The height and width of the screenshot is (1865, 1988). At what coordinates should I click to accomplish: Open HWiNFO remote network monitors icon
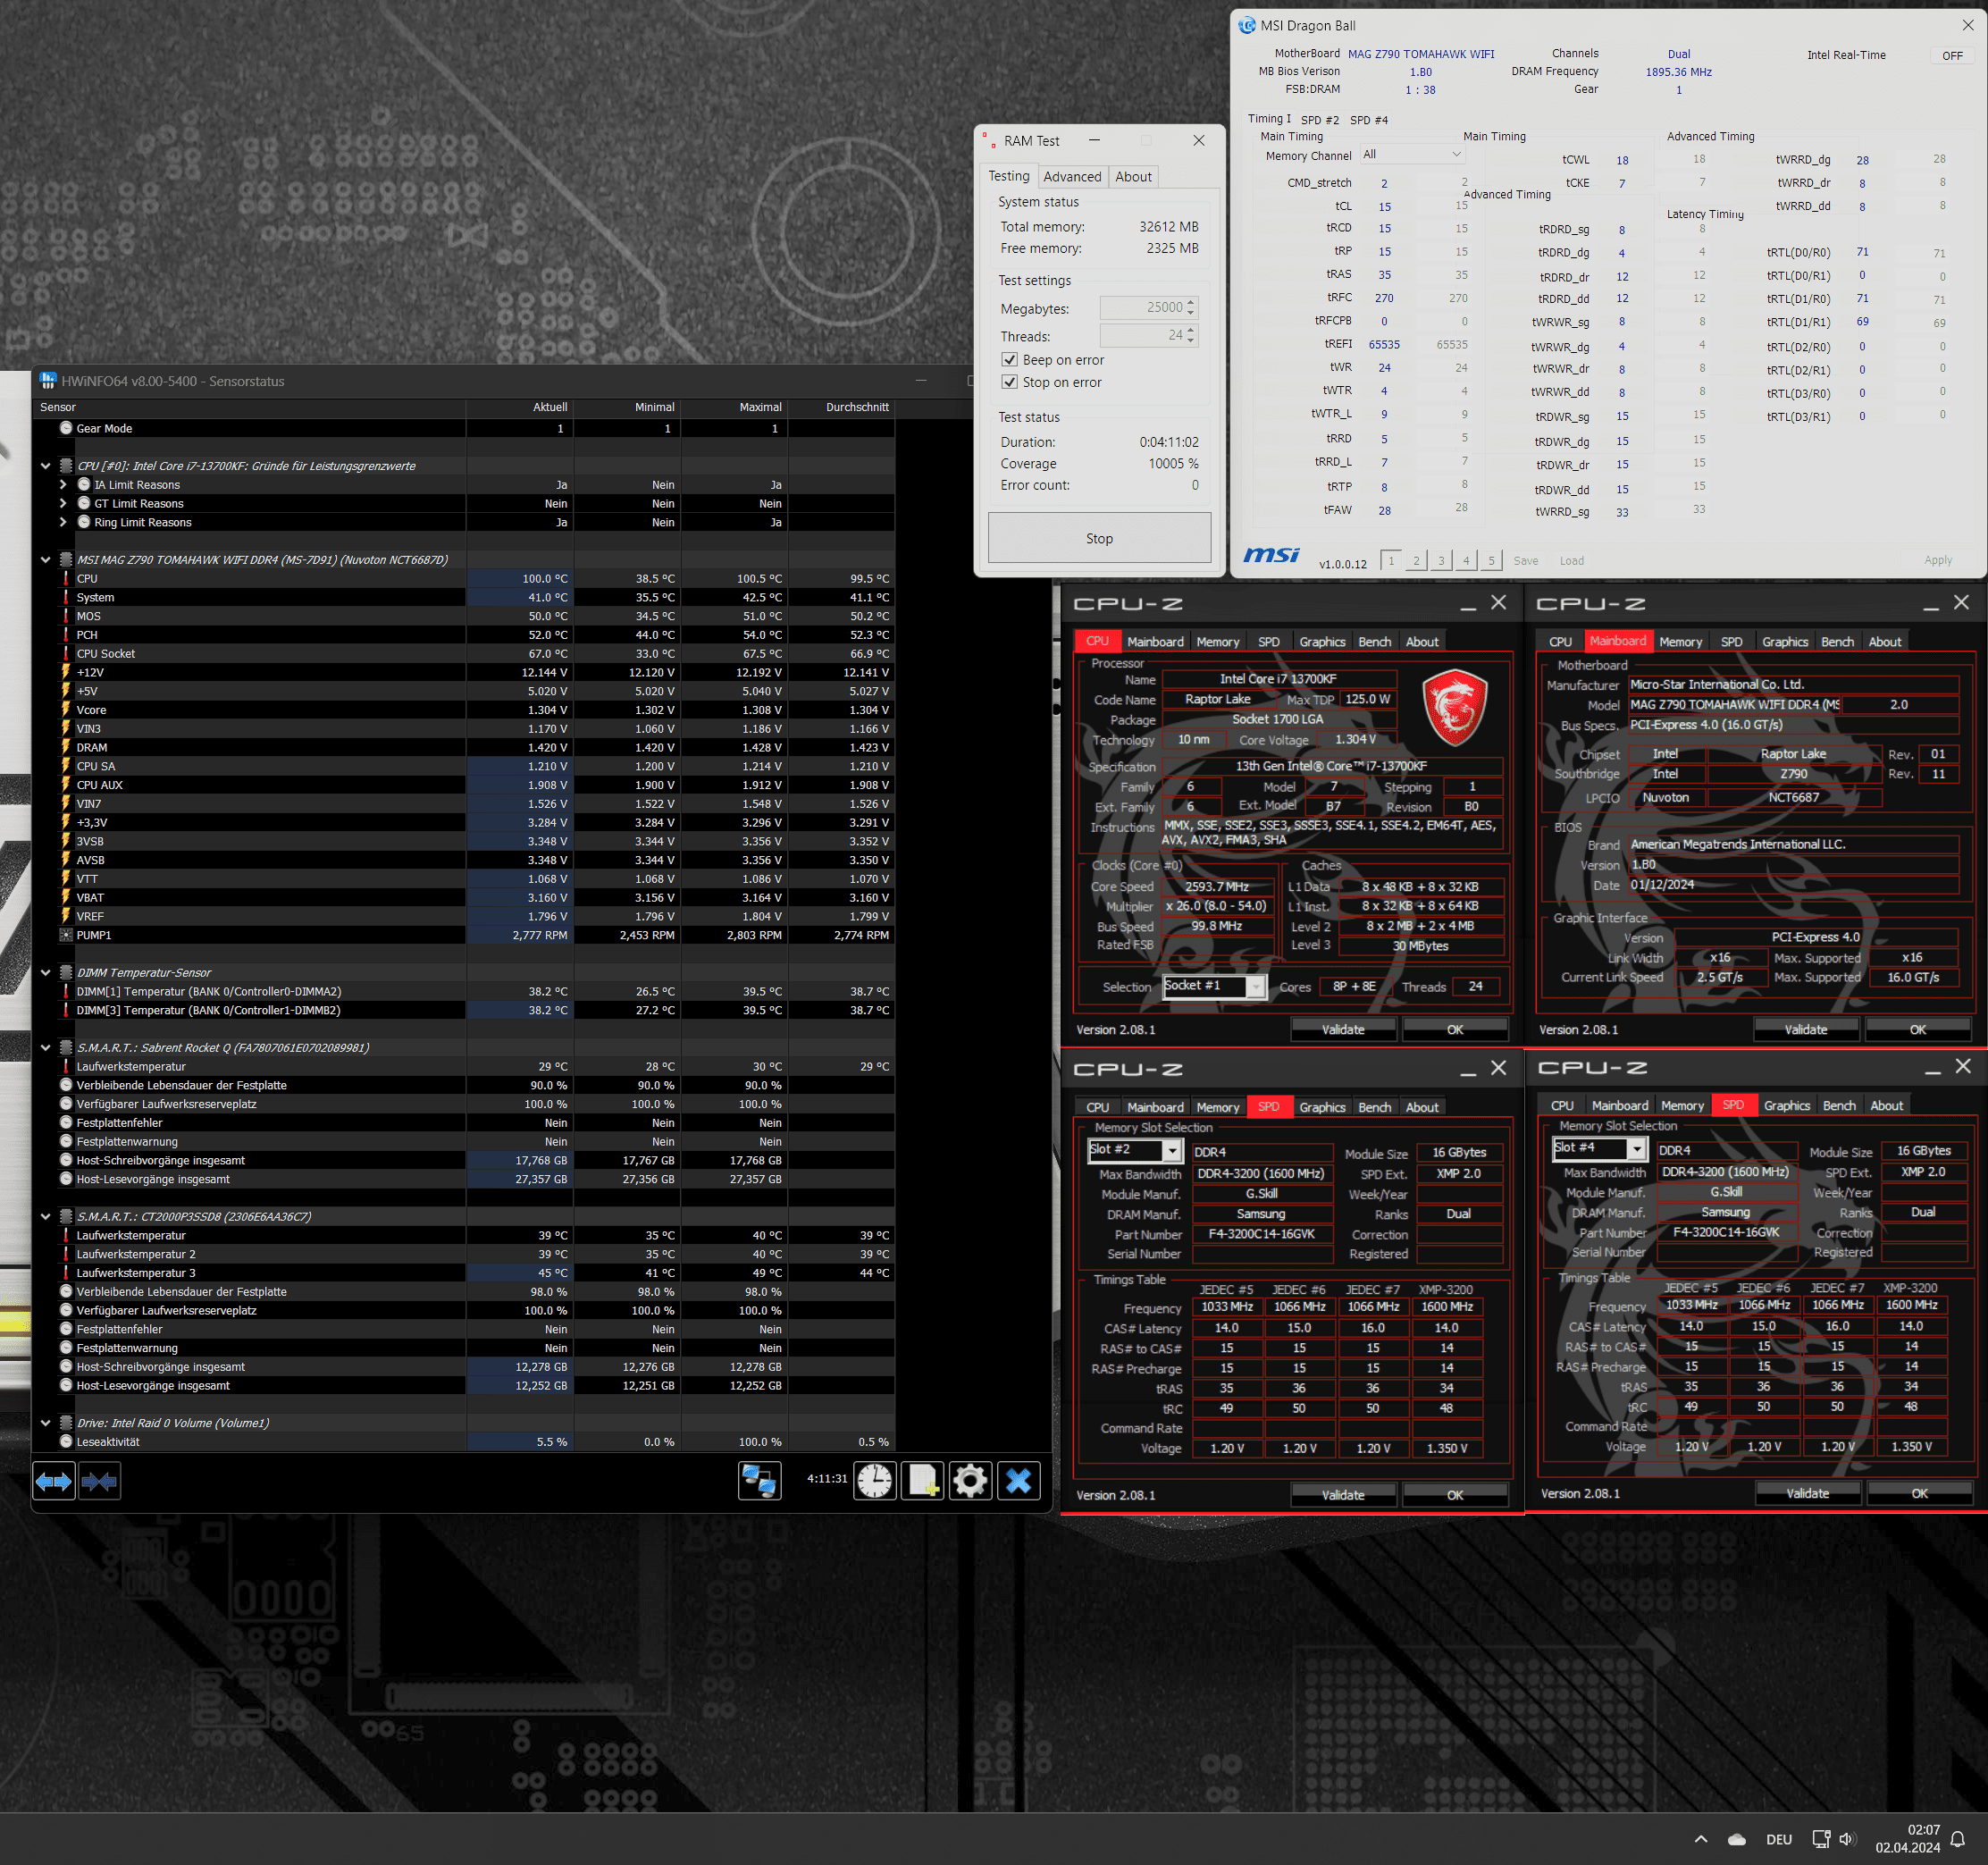[x=759, y=1481]
